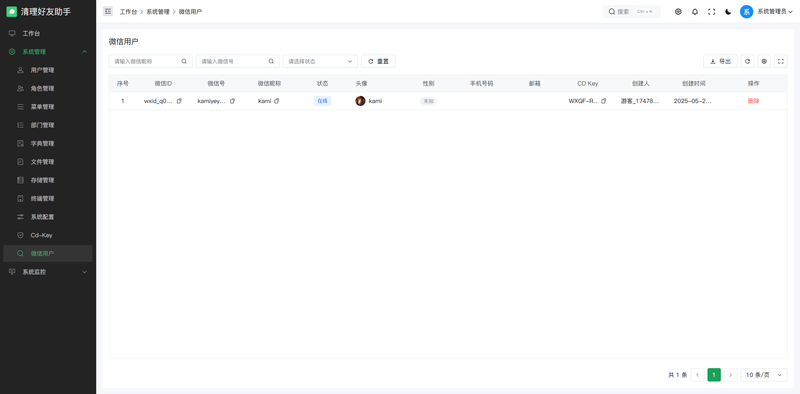
Task: Select page 1 in pagination
Action: click(714, 375)
